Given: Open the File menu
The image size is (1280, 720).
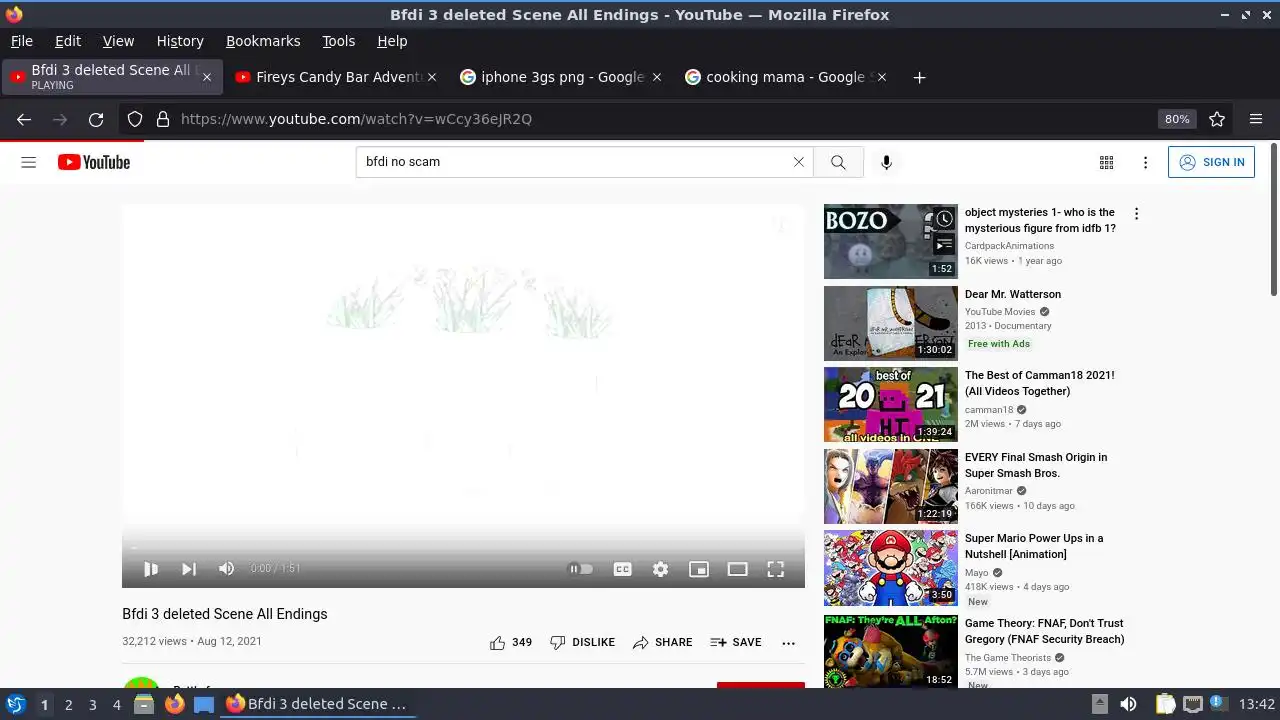Looking at the screenshot, I should coord(21,41).
